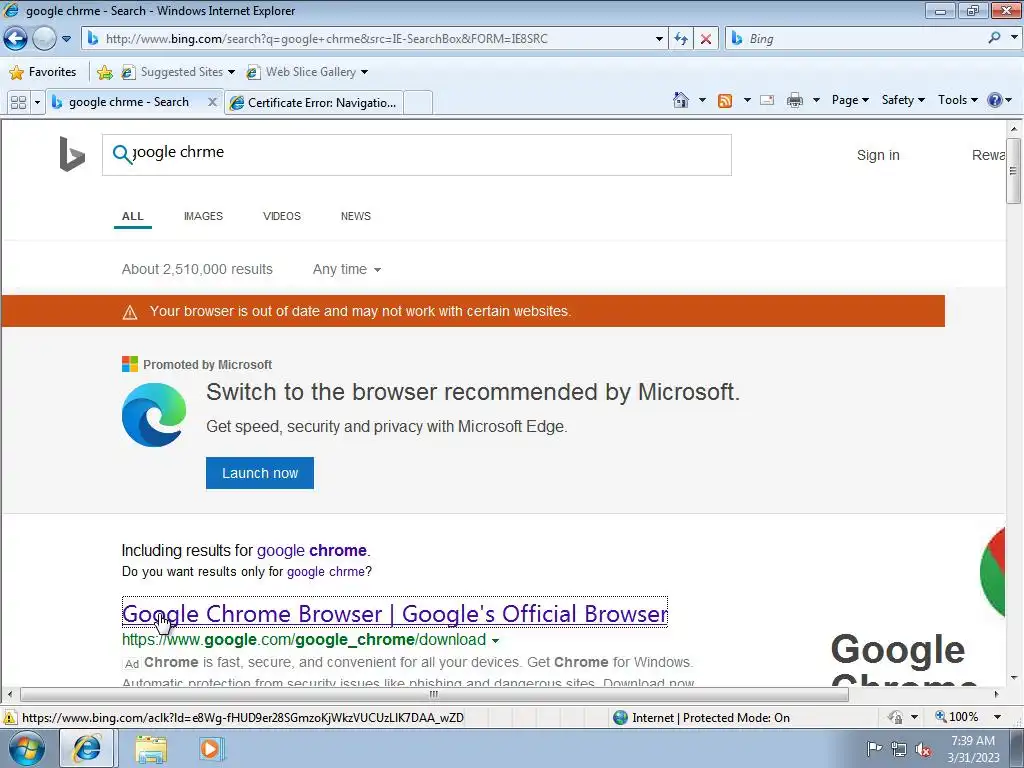Select the ALL results tab
This screenshot has width=1024, height=768.
point(133,216)
